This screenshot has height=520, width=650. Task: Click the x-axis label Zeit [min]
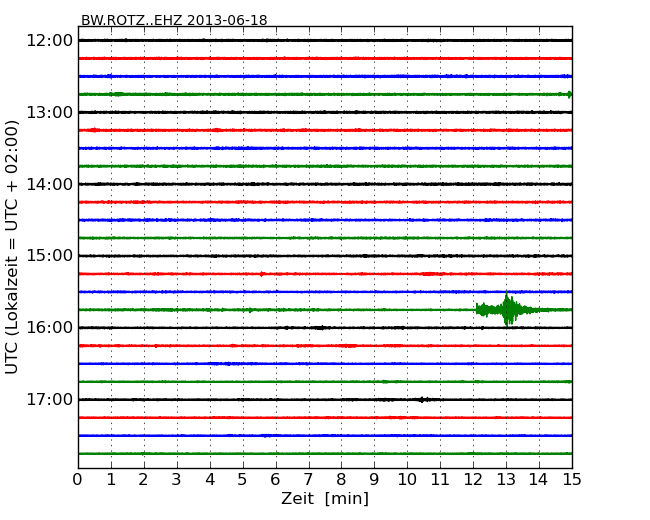[325, 498]
